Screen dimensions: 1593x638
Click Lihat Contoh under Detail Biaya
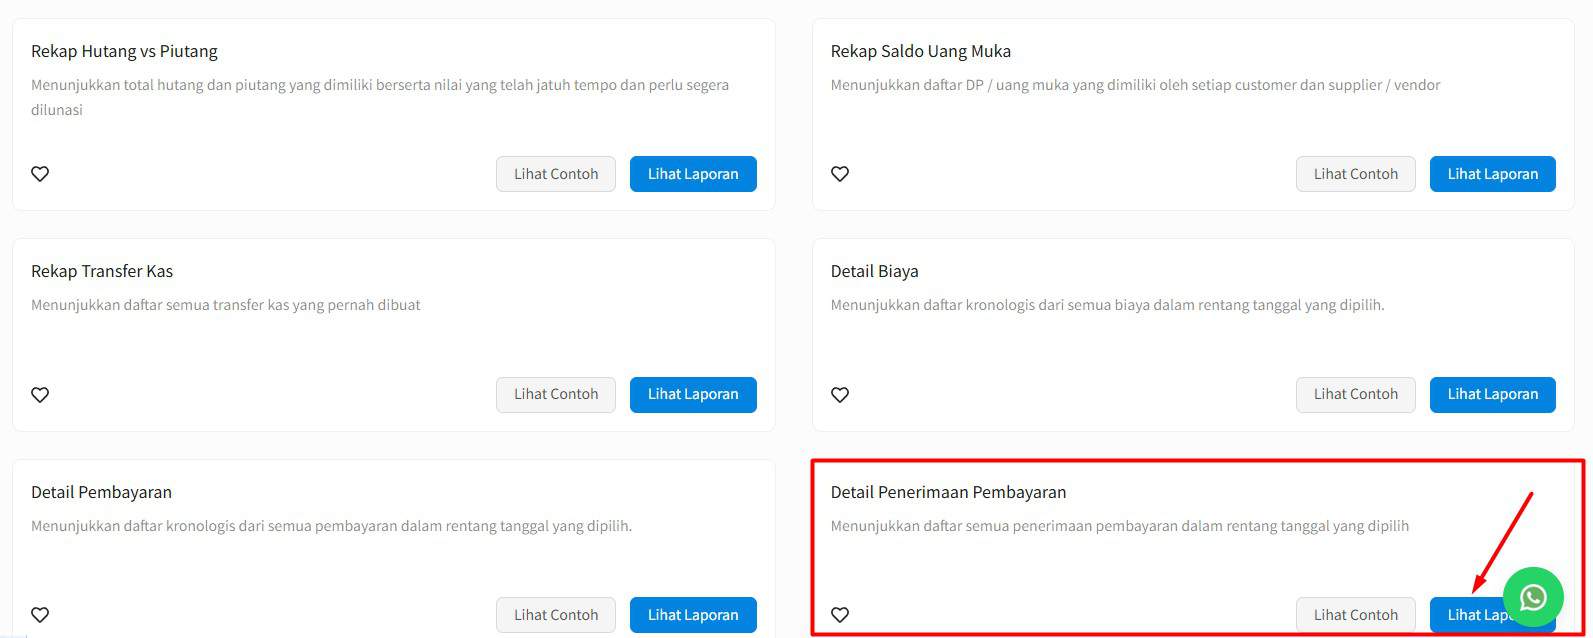tap(1356, 394)
